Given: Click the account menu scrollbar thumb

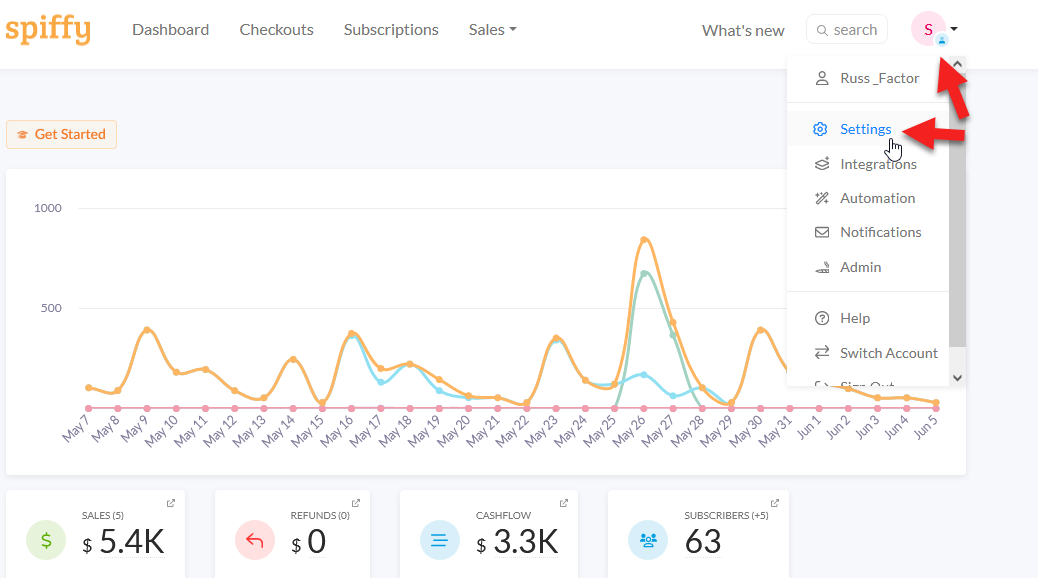Looking at the screenshot, I should tap(957, 209).
